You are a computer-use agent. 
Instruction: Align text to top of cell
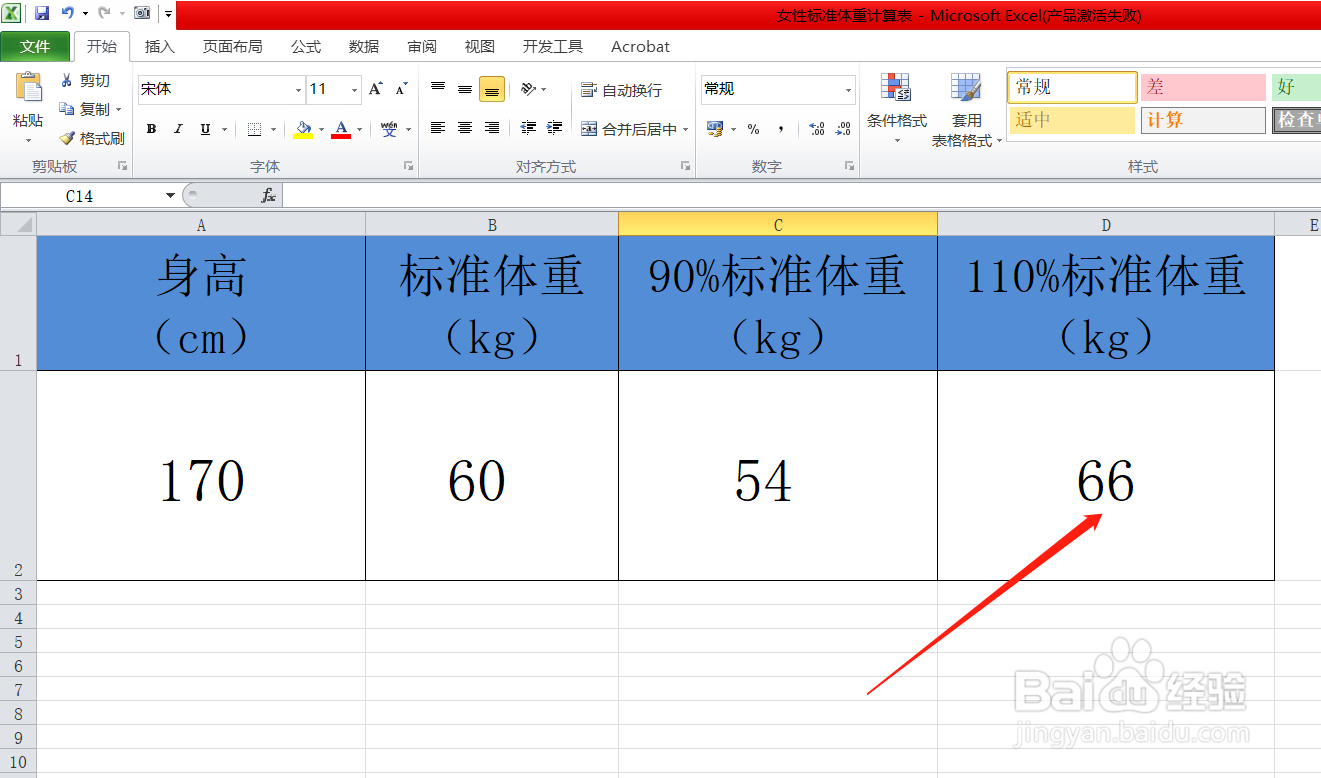click(x=438, y=89)
